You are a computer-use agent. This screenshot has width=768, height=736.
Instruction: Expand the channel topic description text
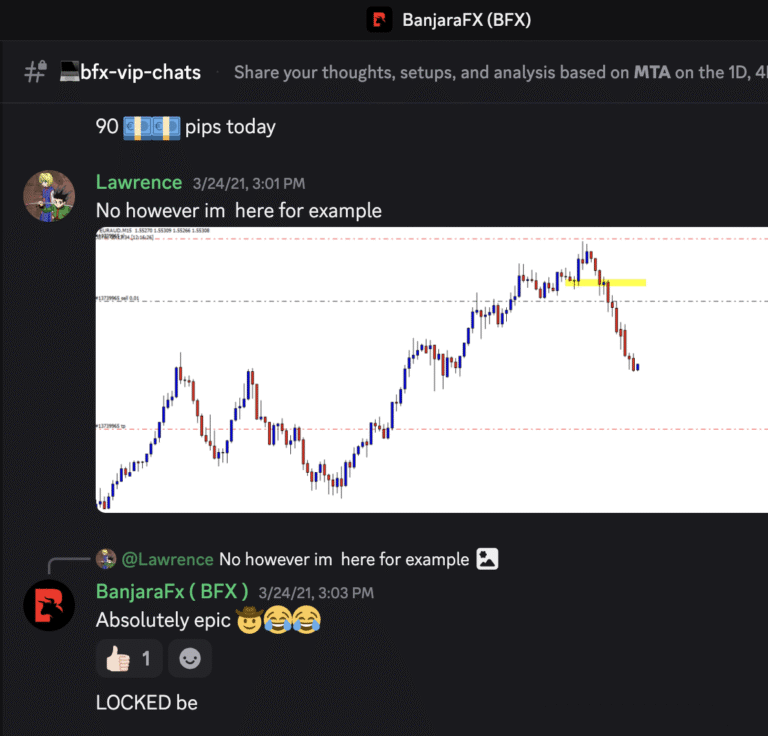click(x=501, y=72)
